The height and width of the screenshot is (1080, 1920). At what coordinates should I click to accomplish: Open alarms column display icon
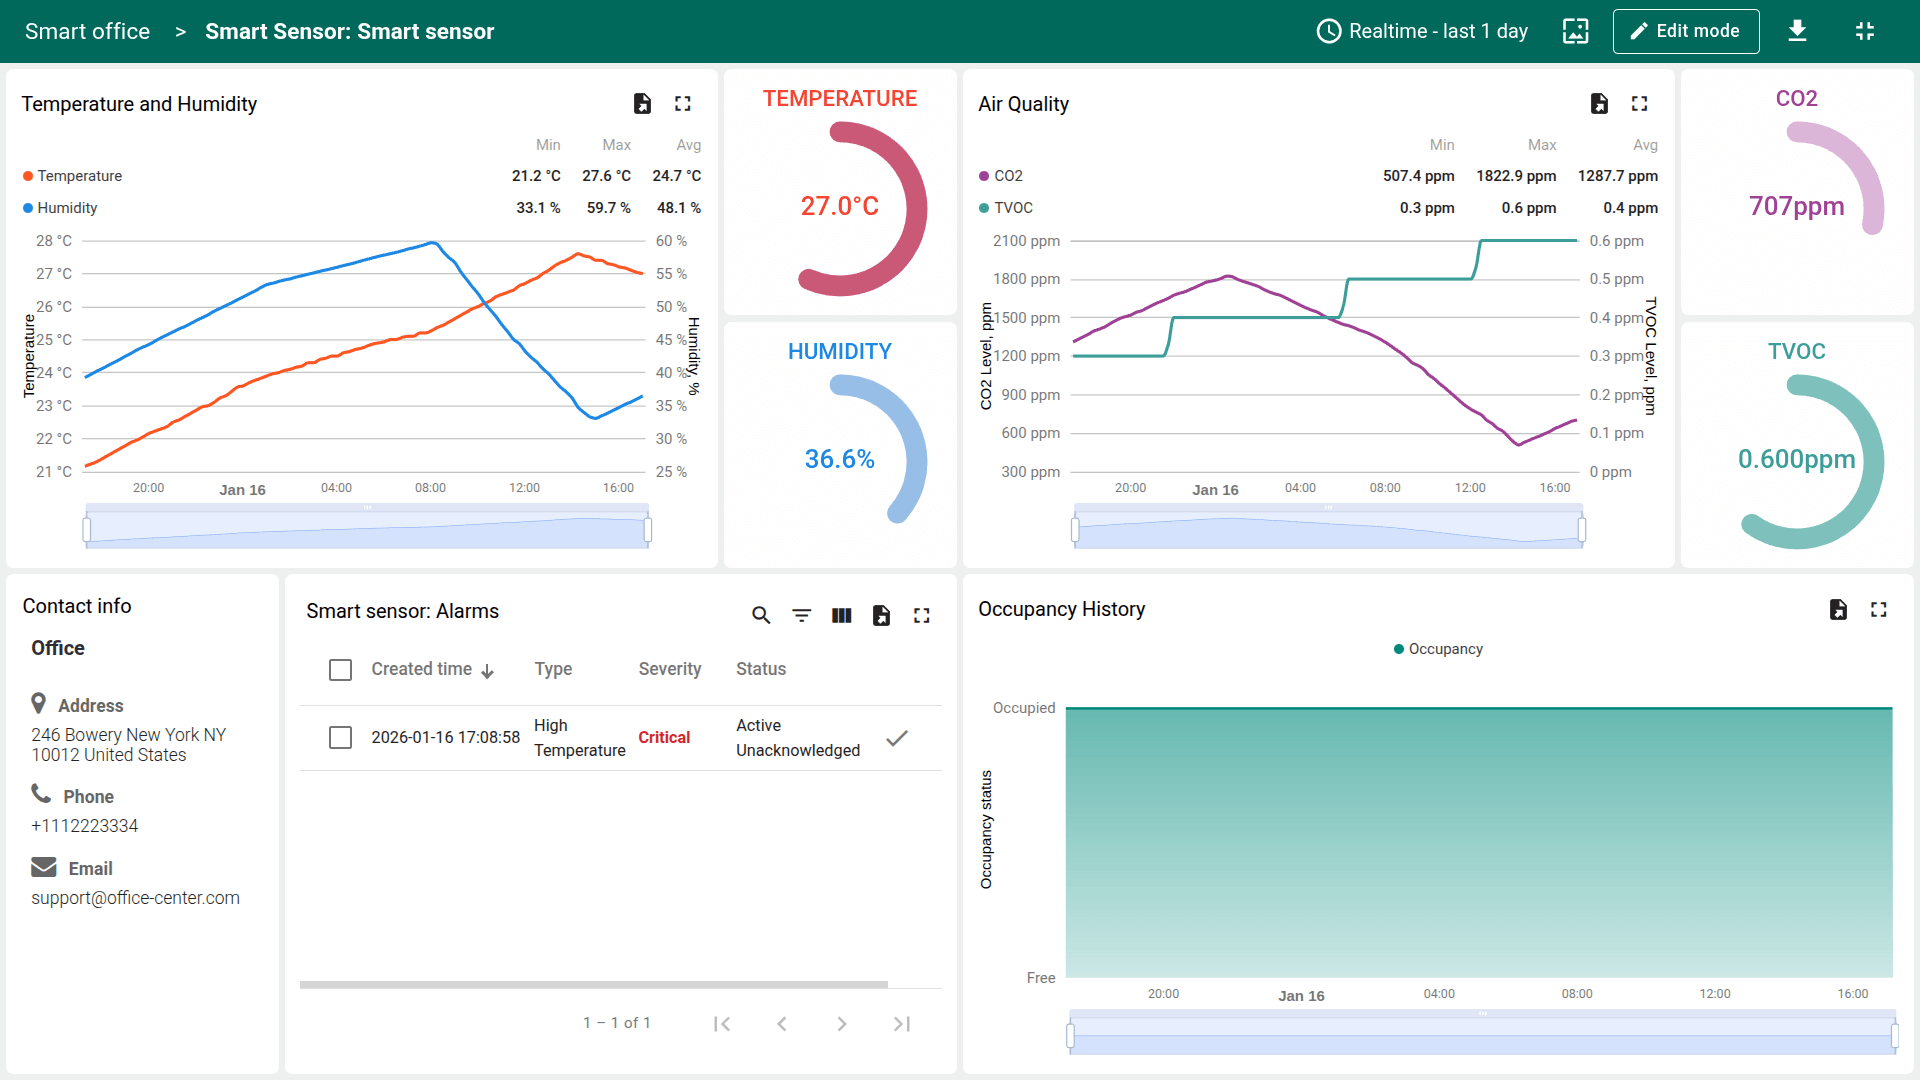(x=841, y=615)
